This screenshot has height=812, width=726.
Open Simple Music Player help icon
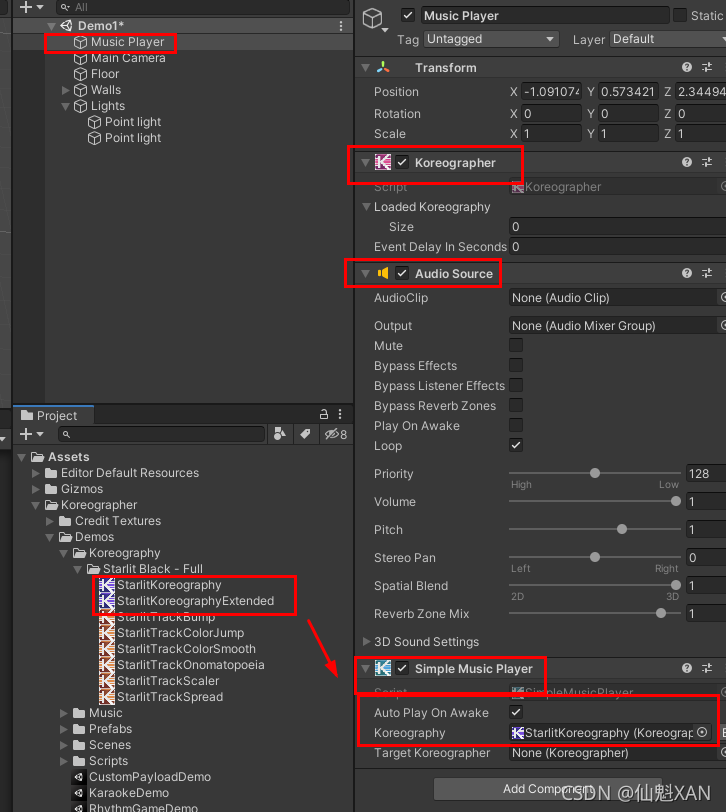pyautogui.click(x=687, y=669)
